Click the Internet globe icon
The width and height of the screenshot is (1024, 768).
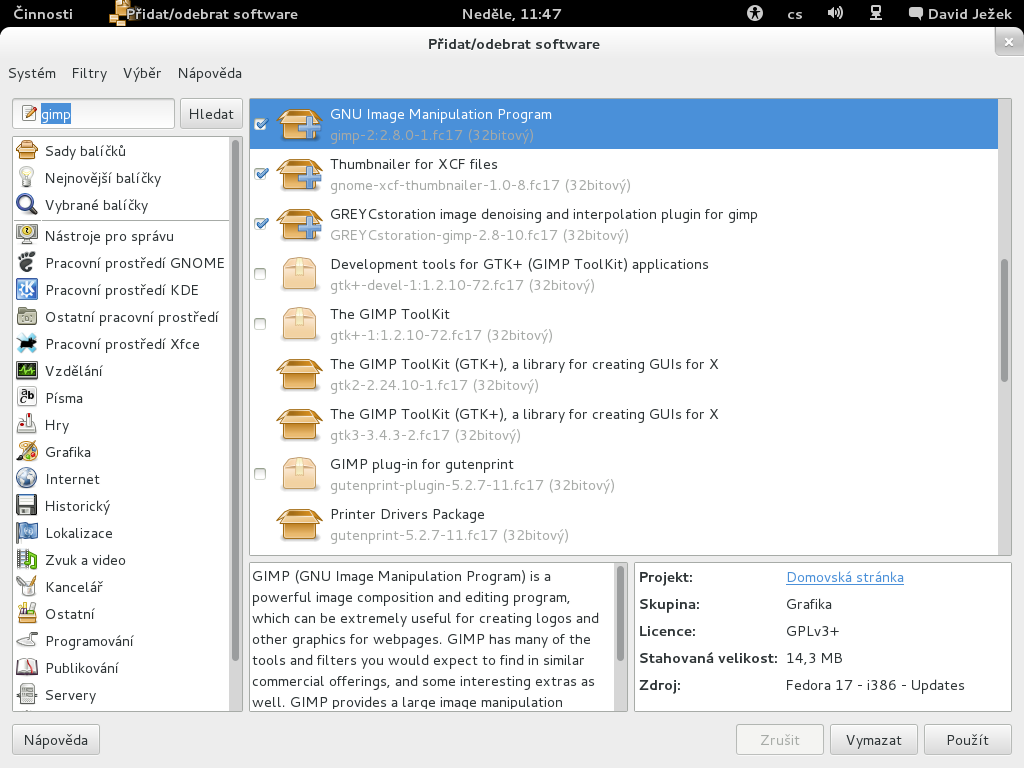click(x=27, y=479)
